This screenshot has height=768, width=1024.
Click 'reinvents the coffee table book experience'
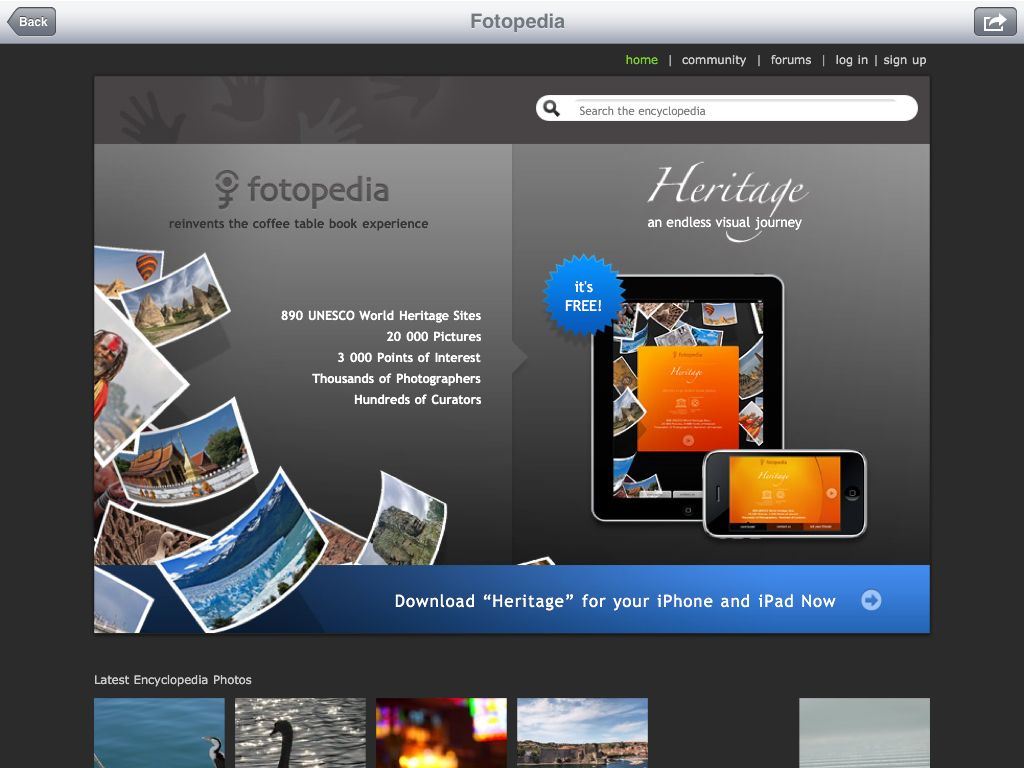[298, 223]
